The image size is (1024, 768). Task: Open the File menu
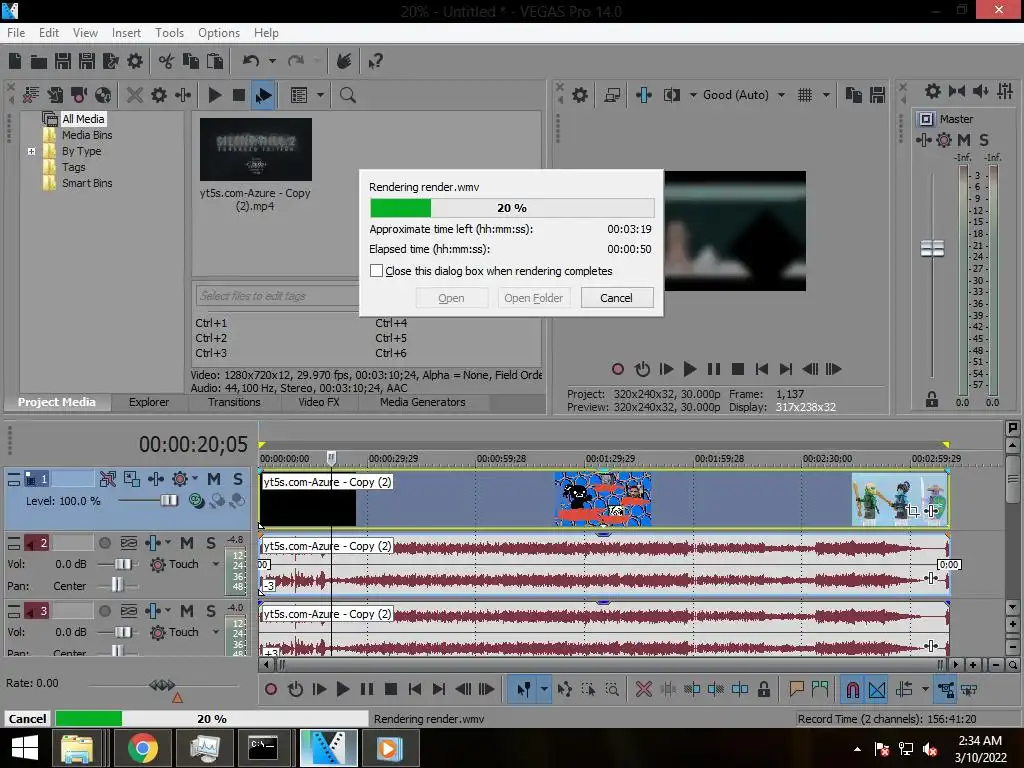pos(16,33)
